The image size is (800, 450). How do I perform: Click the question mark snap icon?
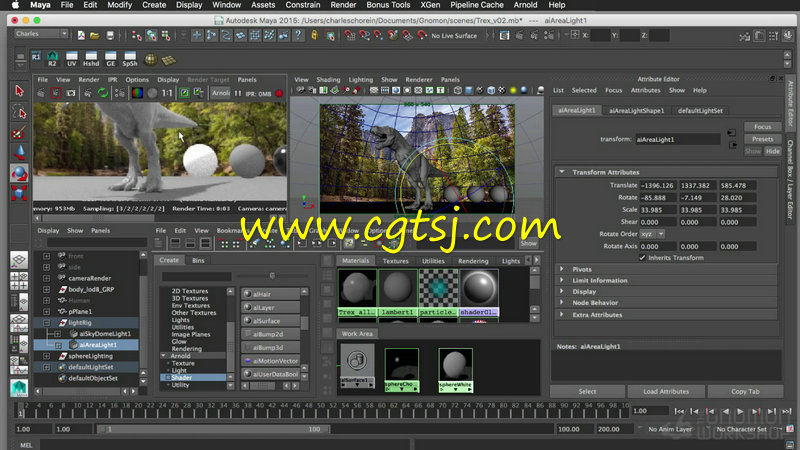click(298, 35)
